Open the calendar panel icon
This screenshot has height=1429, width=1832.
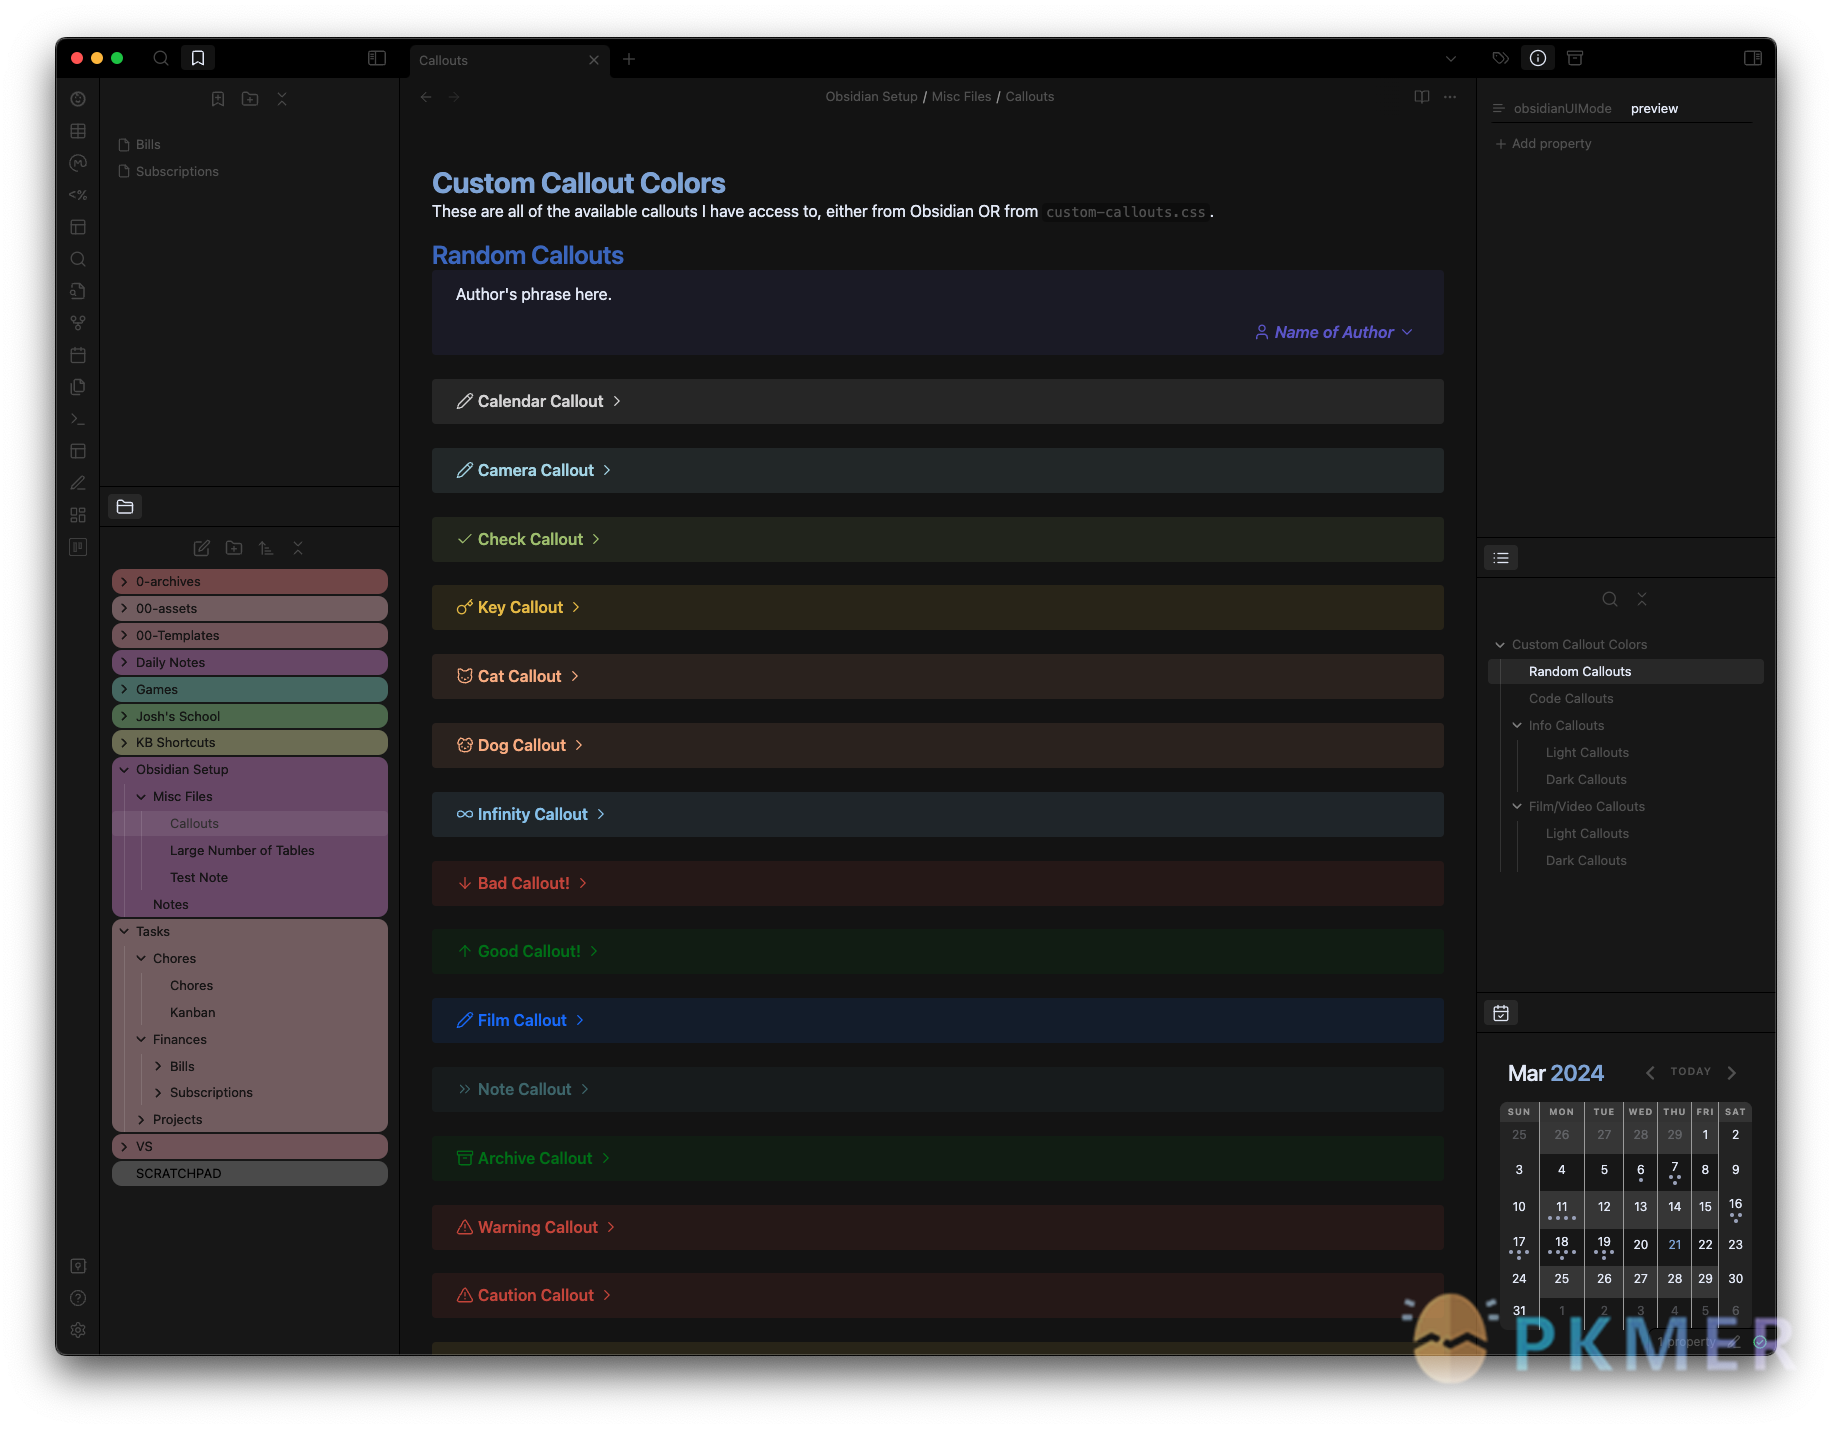pyautogui.click(x=1501, y=1013)
